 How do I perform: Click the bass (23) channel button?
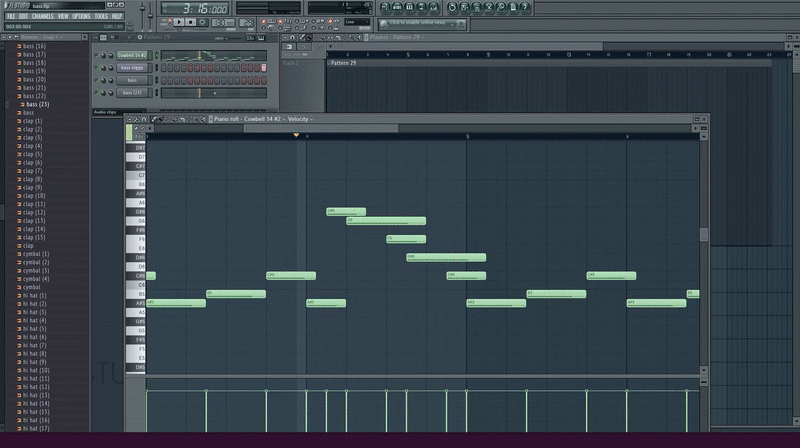click(132, 93)
